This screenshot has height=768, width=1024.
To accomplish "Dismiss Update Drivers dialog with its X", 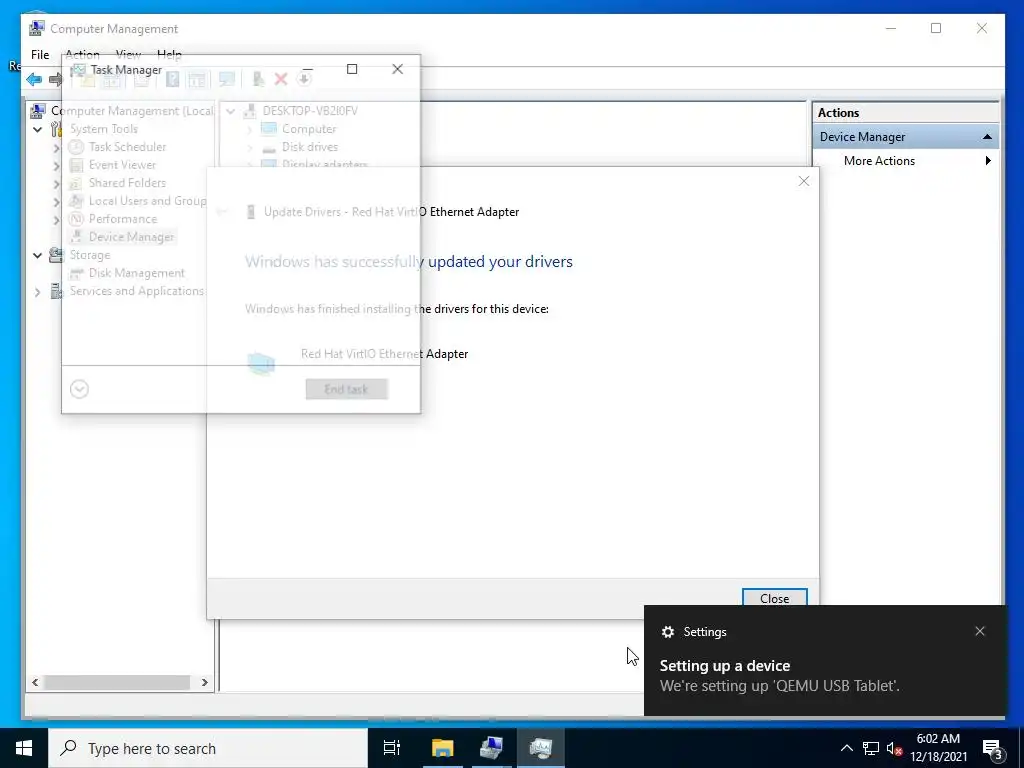I will [x=804, y=182].
